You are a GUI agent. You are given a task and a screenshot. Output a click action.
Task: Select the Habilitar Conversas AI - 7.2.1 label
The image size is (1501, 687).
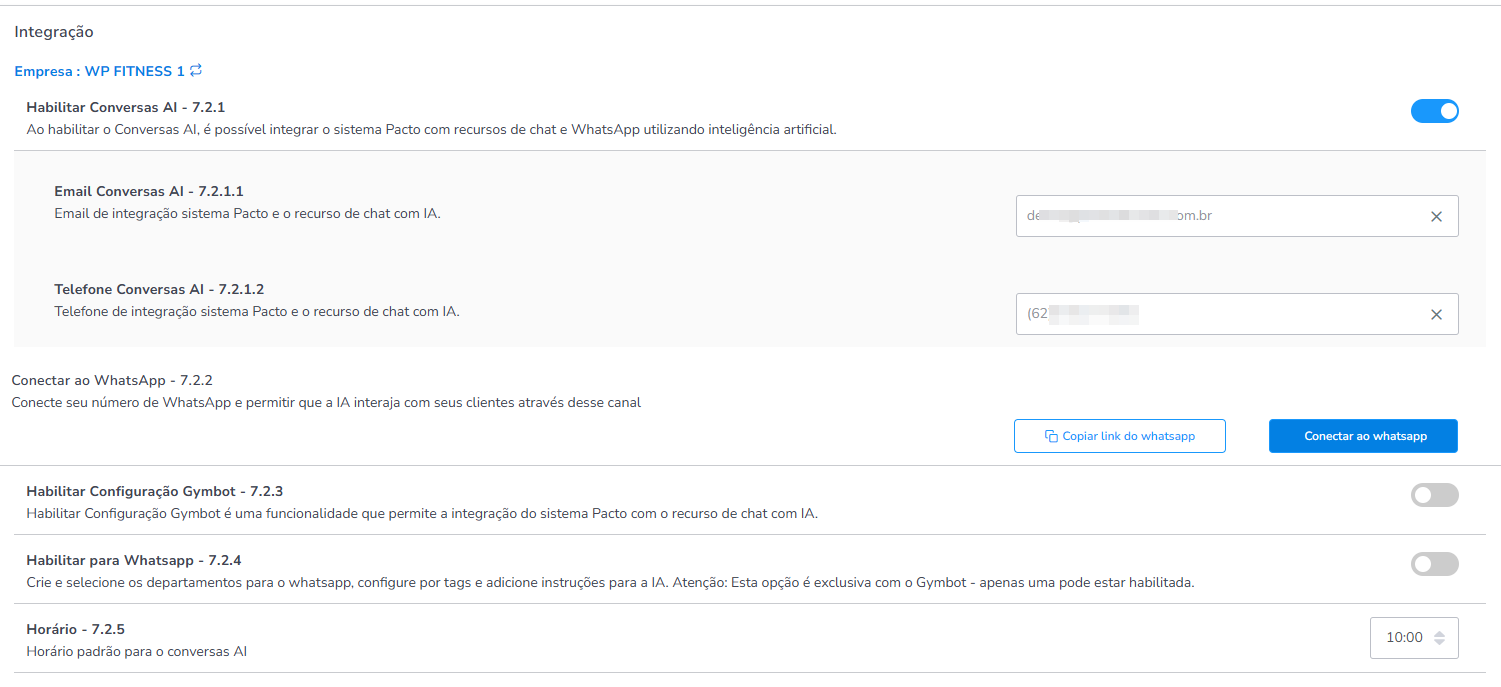tap(126, 107)
